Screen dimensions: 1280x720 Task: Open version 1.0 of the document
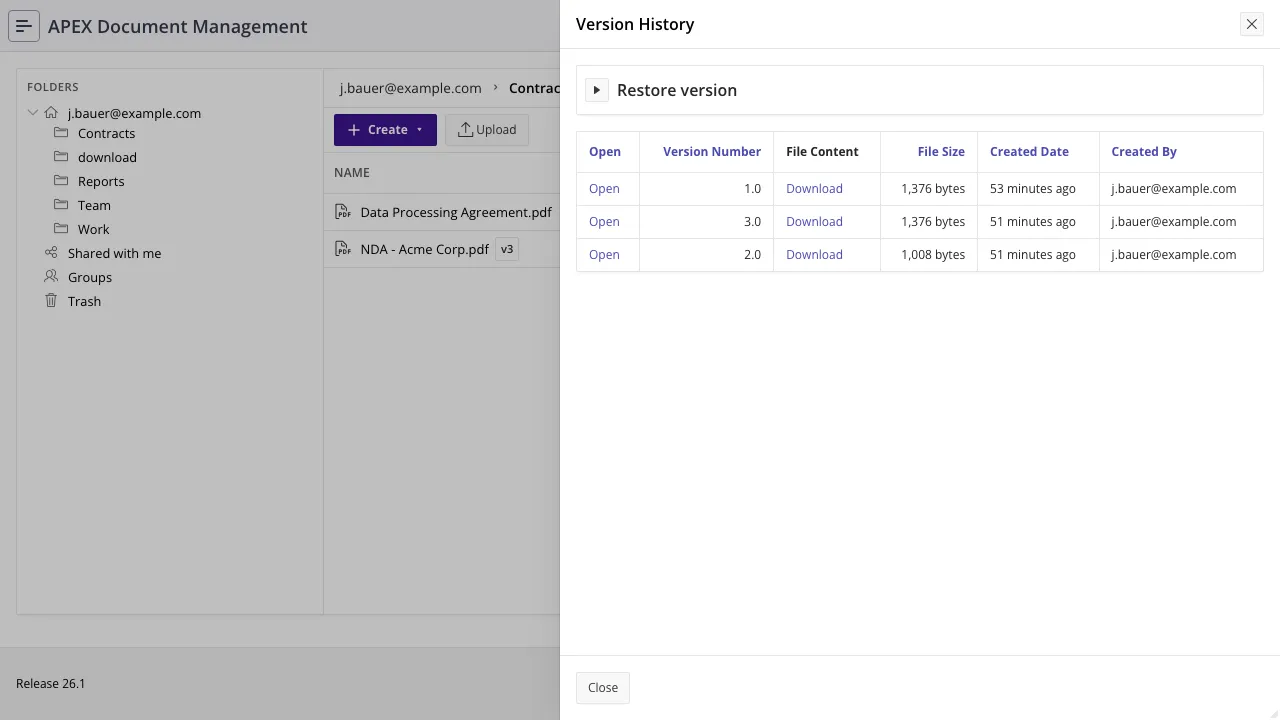pos(604,189)
